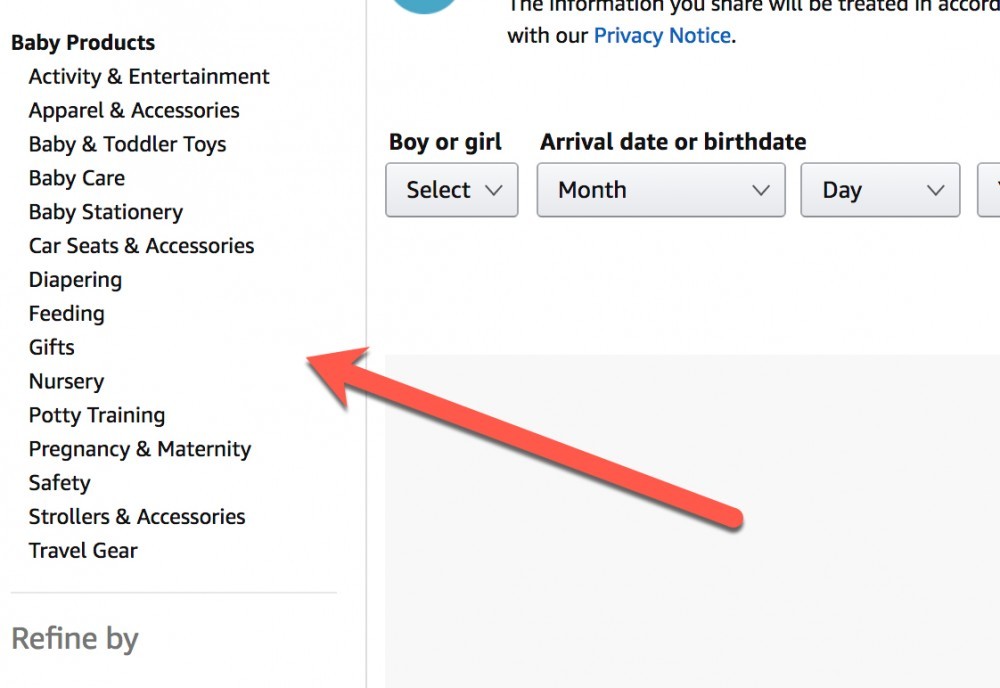The image size is (1000, 688).
Task: View Pregnancy & Maternity items
Action: [139, 449]
